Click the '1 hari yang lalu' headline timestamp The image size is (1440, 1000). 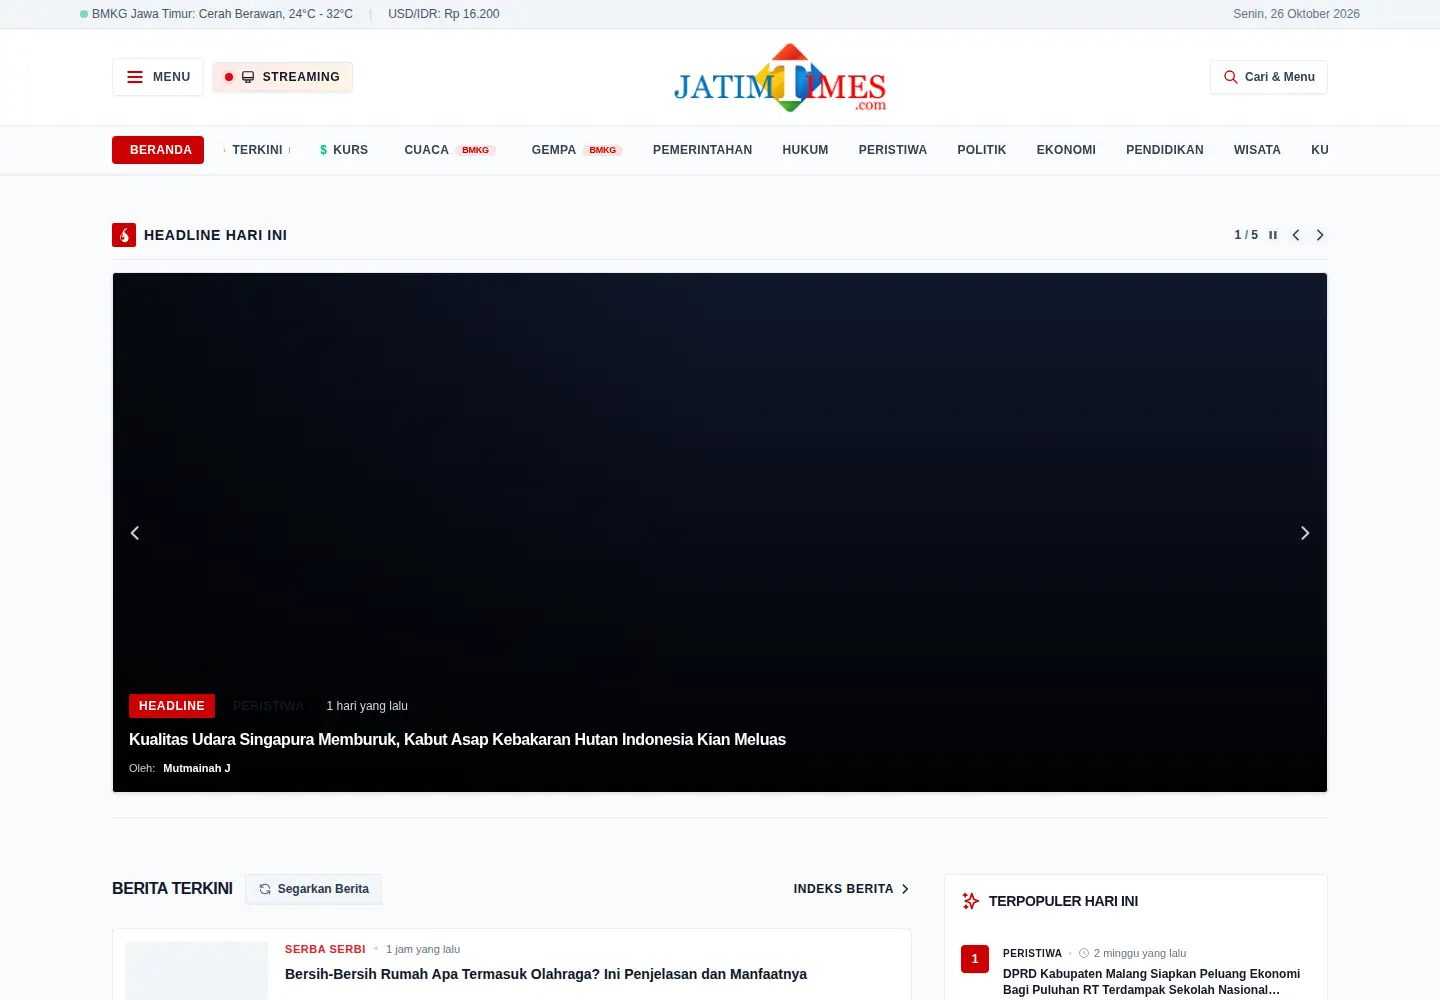[367, 706]
